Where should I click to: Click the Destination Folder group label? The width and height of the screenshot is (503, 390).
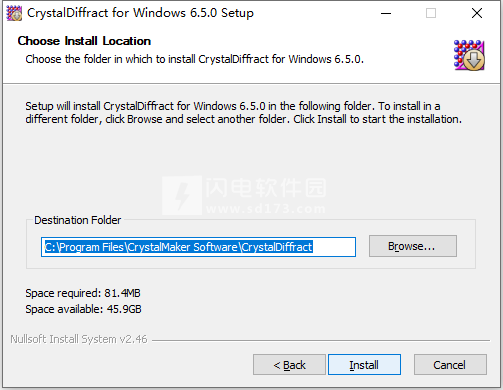coord(78,220)
